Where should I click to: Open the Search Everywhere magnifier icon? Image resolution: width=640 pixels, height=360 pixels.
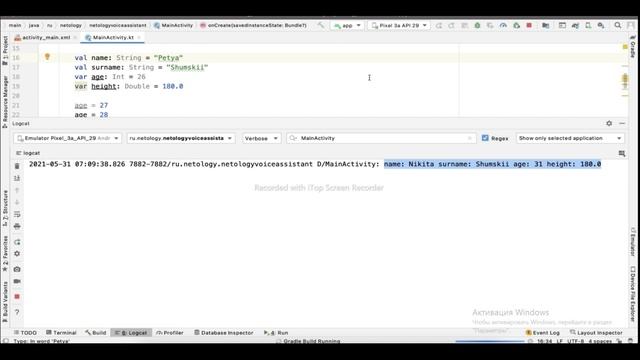tap(618, 25)
